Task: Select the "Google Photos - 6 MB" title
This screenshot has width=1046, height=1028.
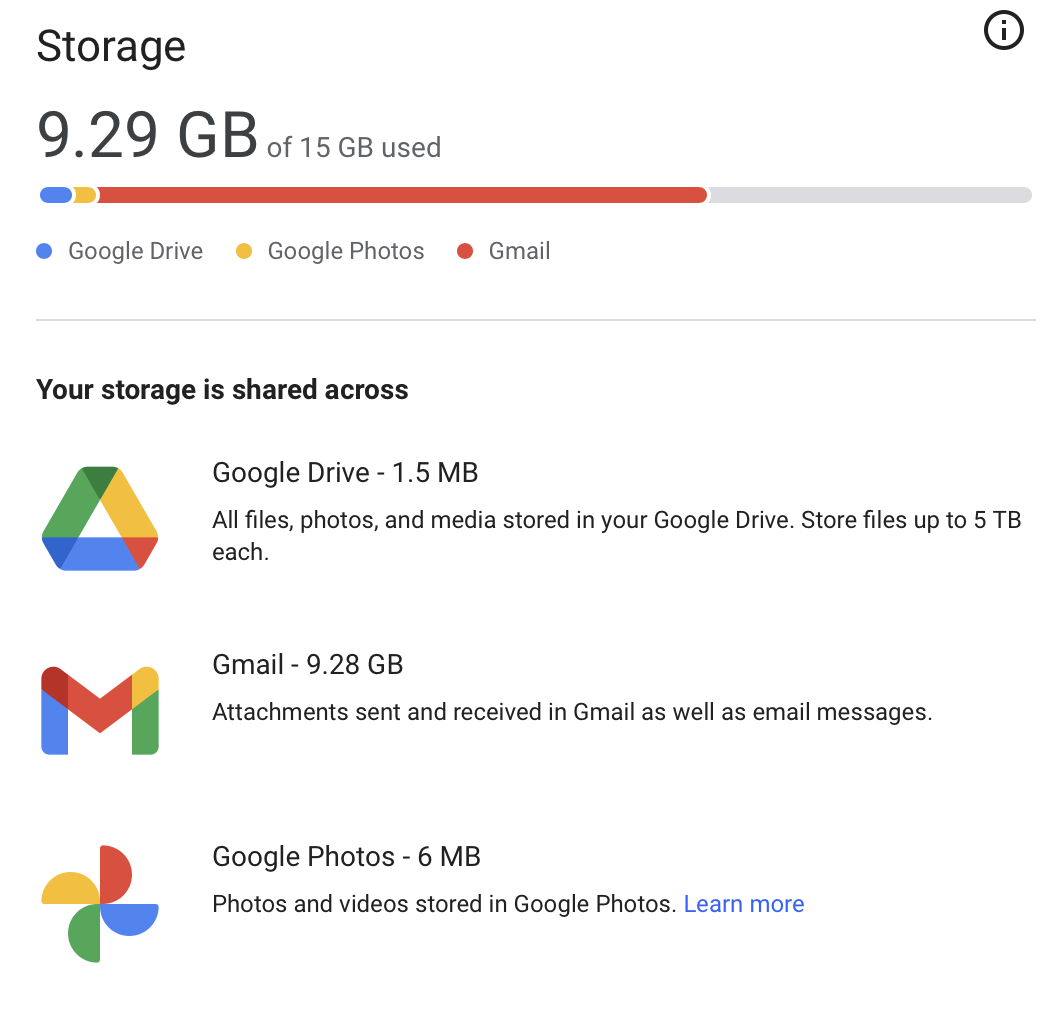Action: coord(346,857)
